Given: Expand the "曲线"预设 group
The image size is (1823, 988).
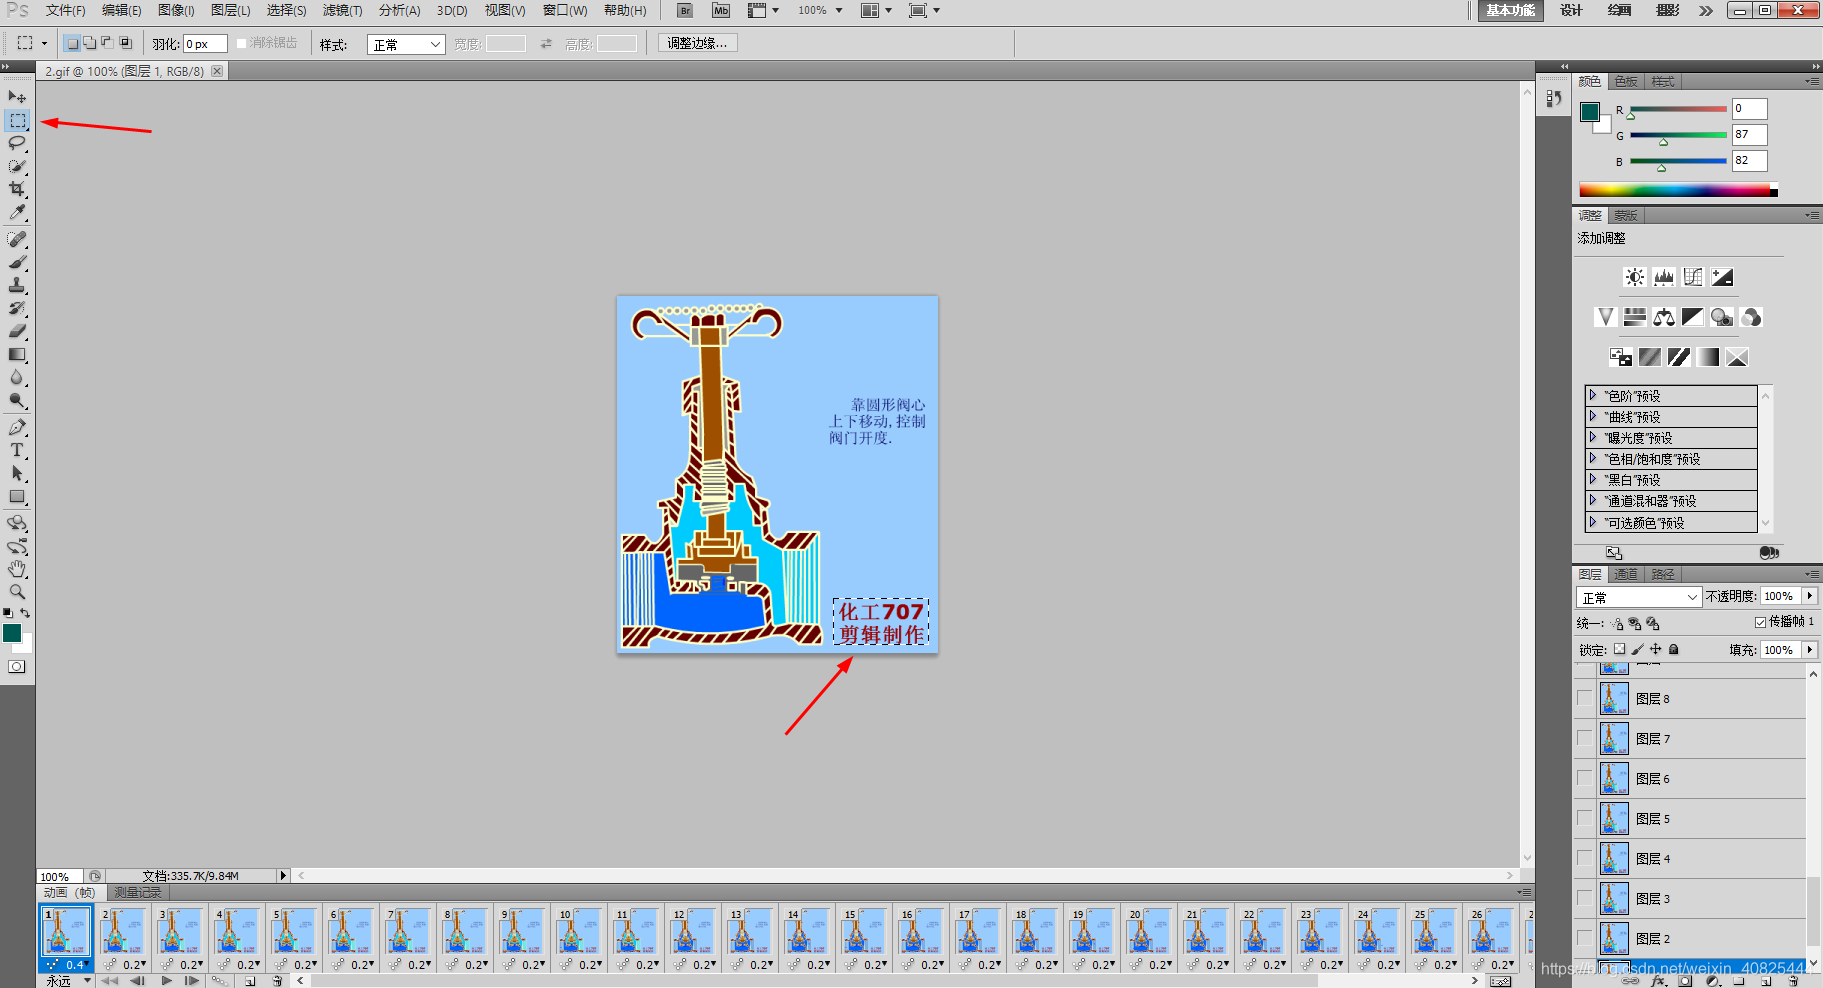Looking at the screenshot, I should 1593,416.
